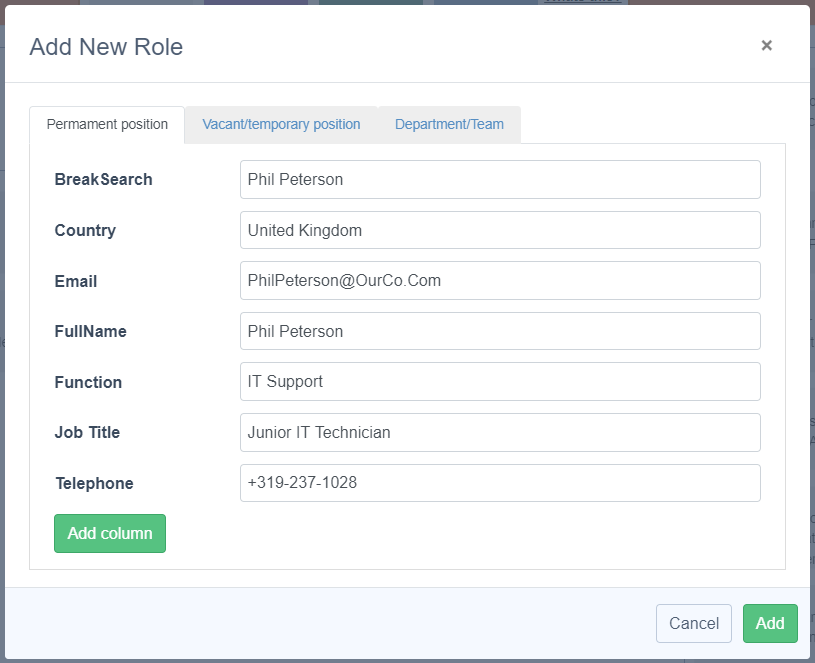Click the Country field label
Image resolution: width=815 pixels, height=663 pixels.
click(x=85, y=230)
